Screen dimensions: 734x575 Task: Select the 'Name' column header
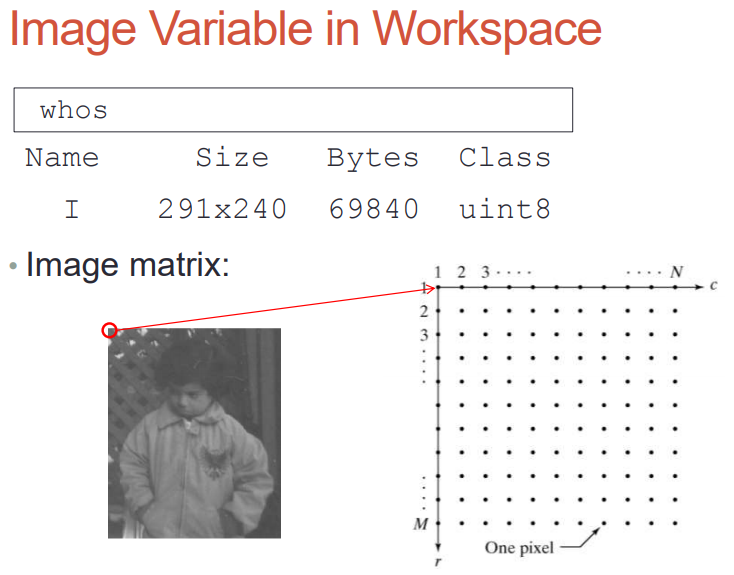click(x=62, y=157)
